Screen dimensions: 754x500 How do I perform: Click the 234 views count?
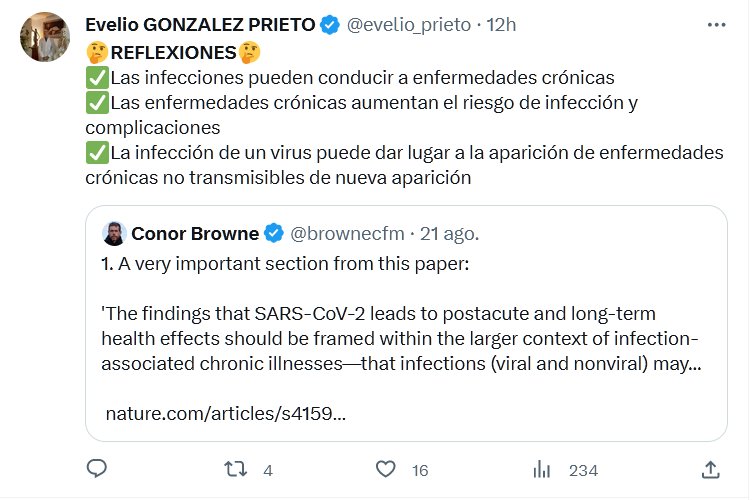[x=583, y=470]
